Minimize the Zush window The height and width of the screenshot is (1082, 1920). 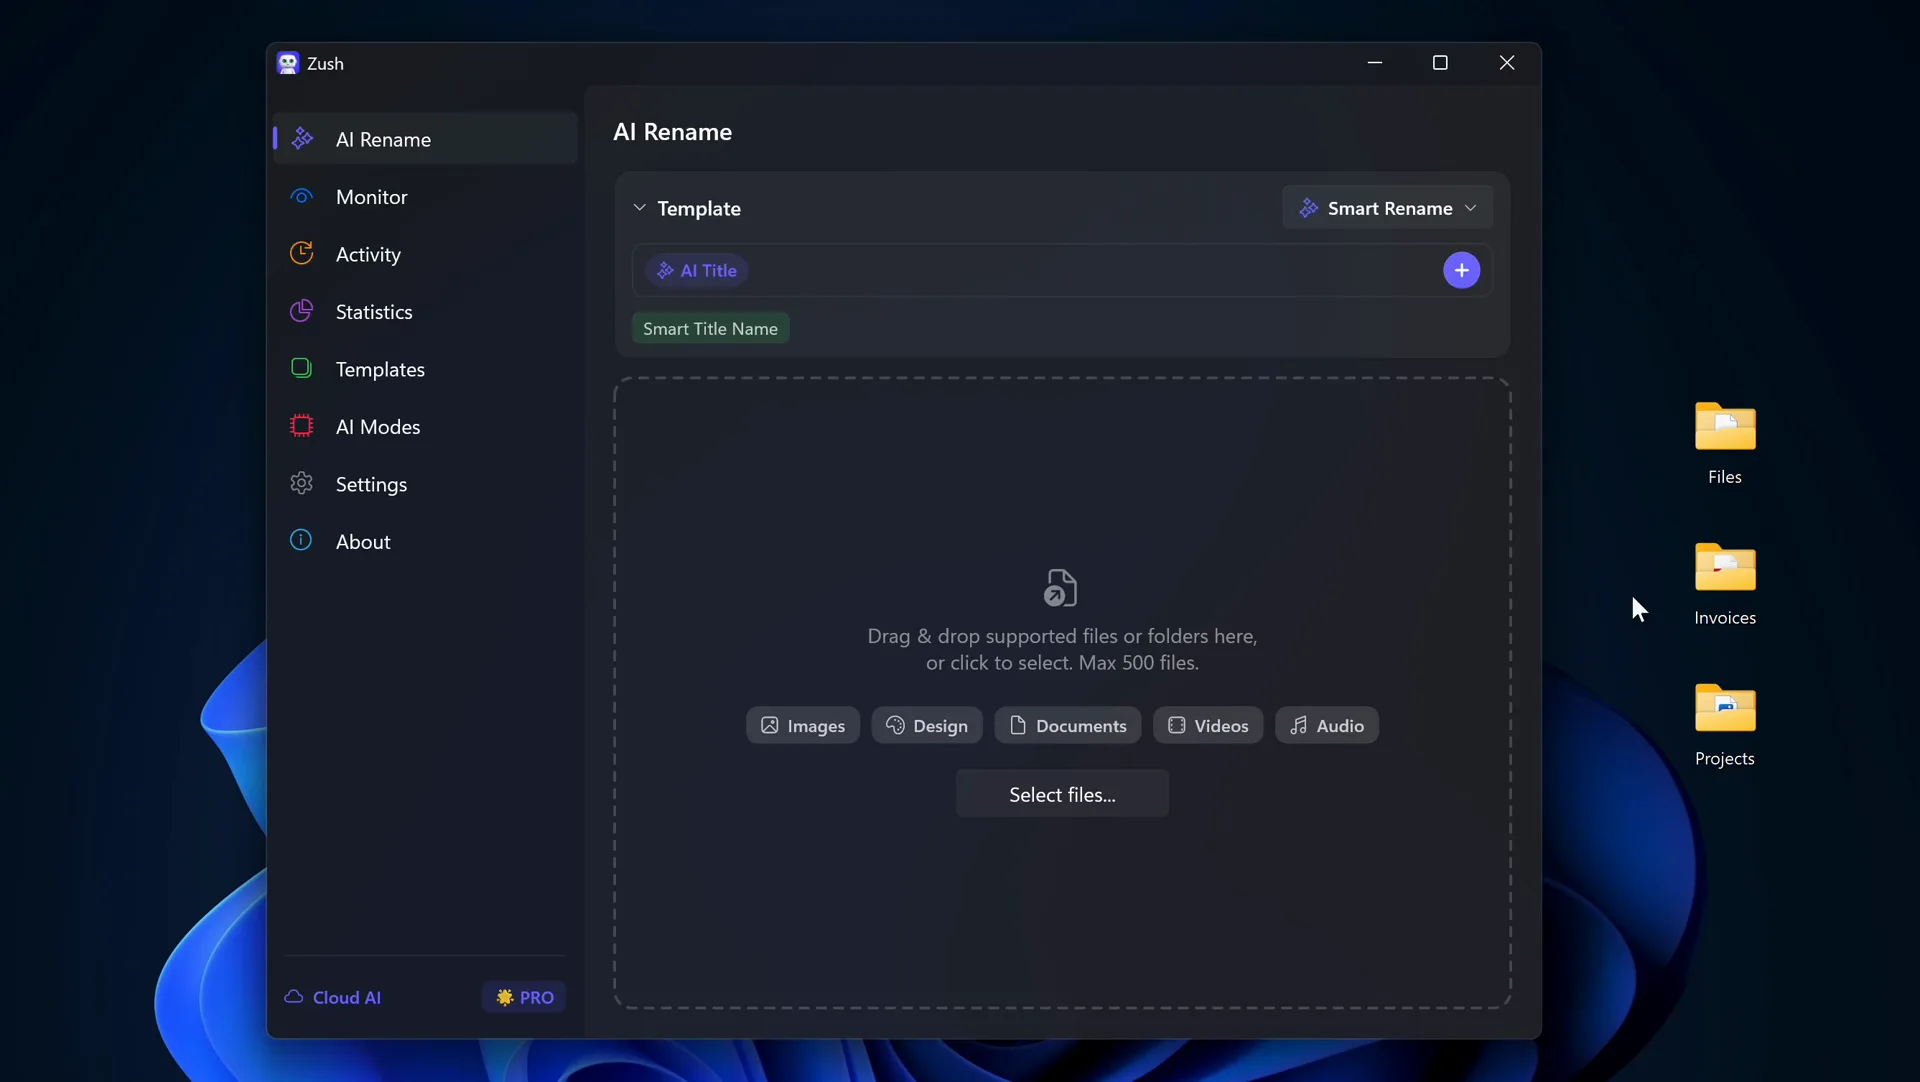click(1374, 62)
